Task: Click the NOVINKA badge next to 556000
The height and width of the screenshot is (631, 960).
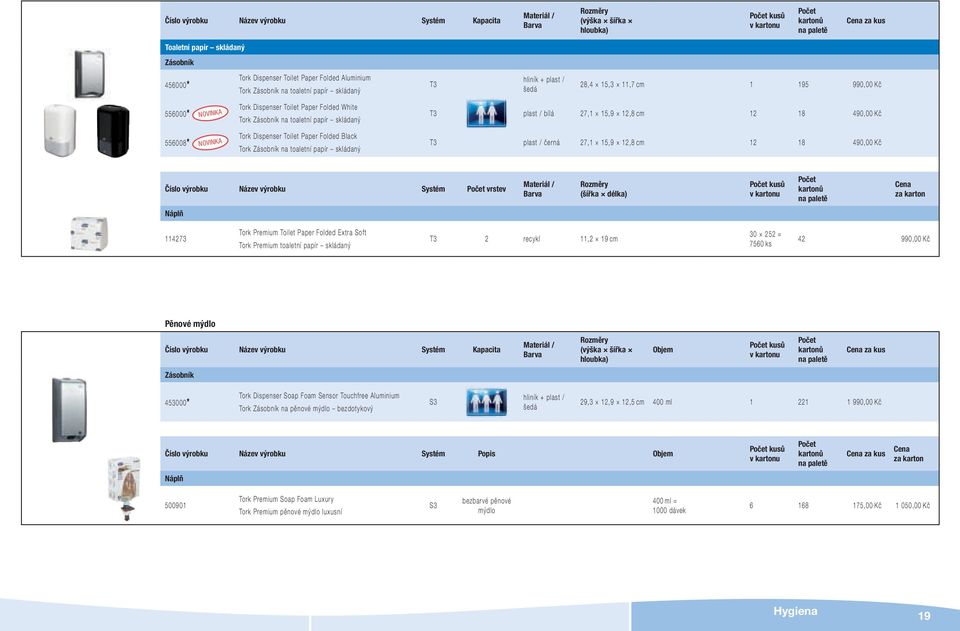Action: point(210,113)
